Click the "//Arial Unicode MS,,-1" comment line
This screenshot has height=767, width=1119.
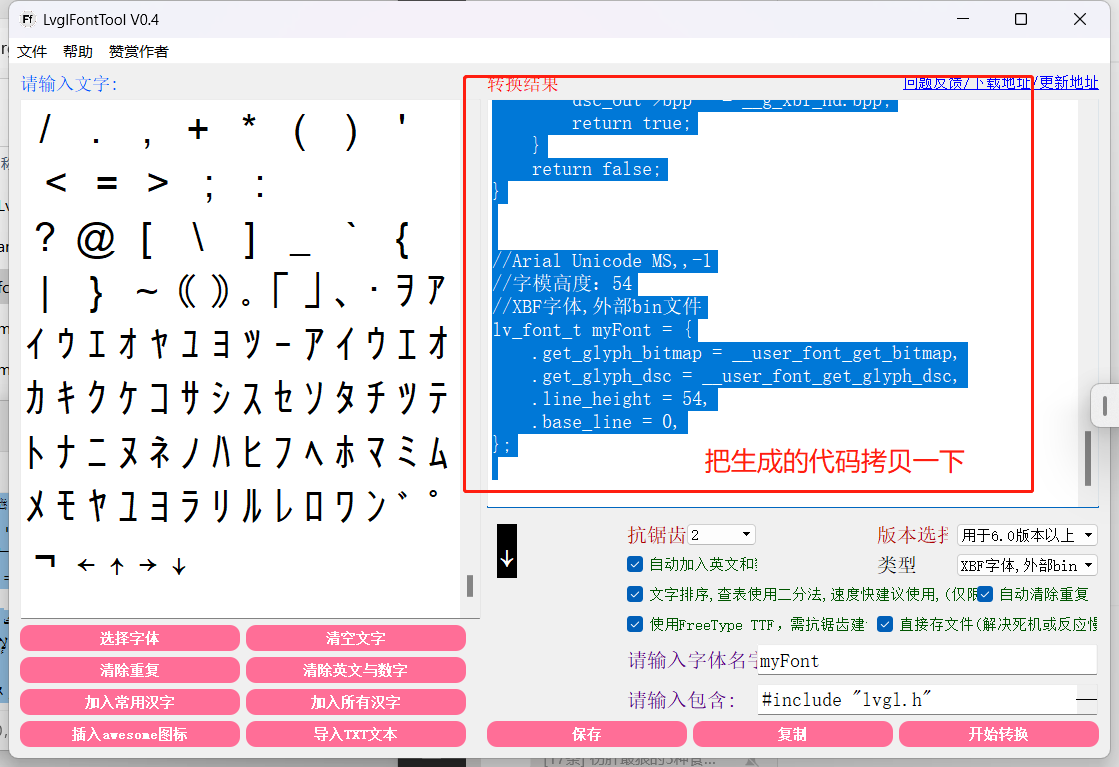(x=602, y=261)
